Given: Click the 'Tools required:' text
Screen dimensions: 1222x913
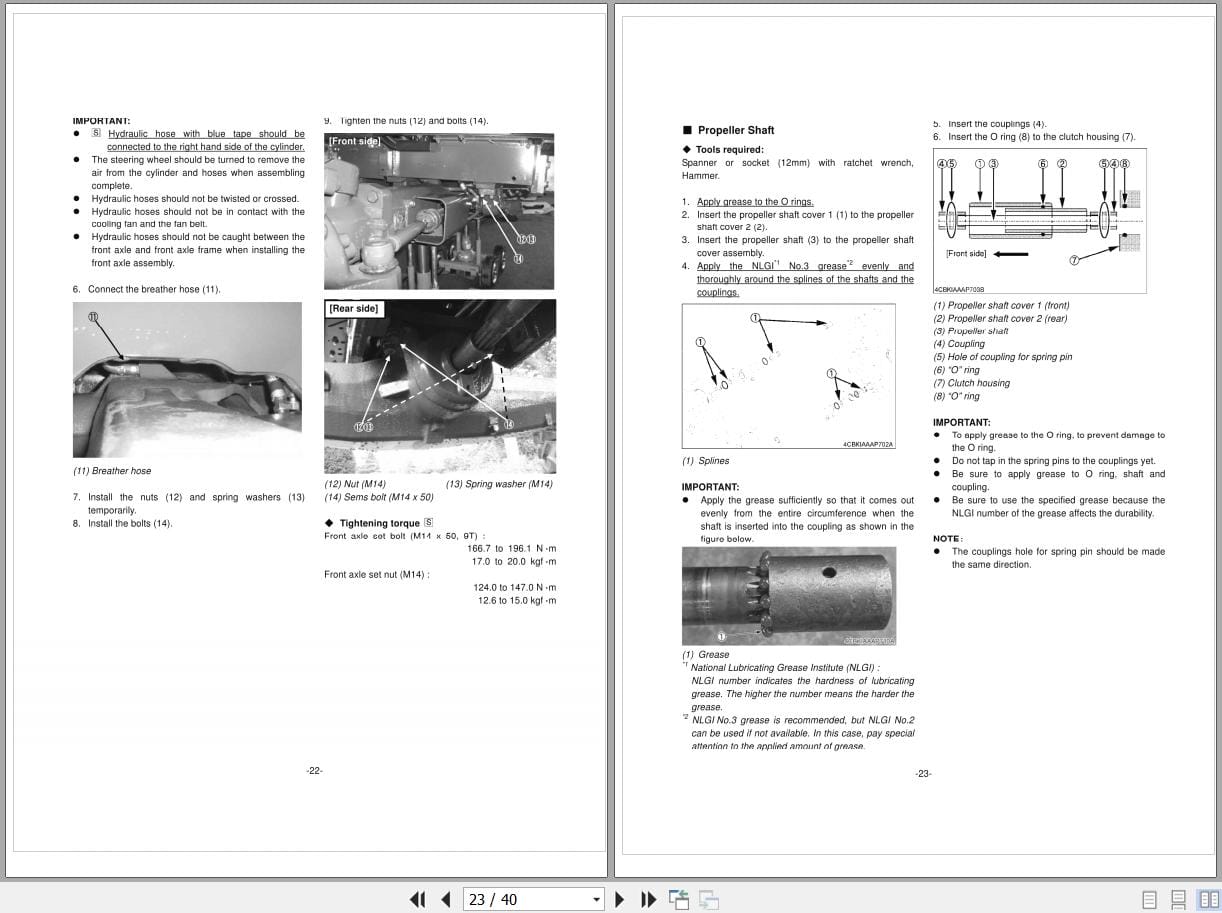Looking at the screenshot, I should [x=730, y=150].
